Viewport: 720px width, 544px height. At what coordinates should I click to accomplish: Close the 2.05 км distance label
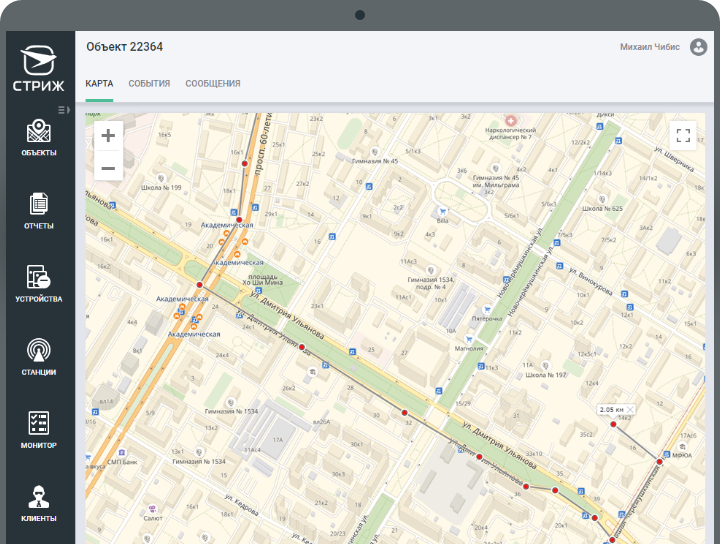[x=630, y=410]
